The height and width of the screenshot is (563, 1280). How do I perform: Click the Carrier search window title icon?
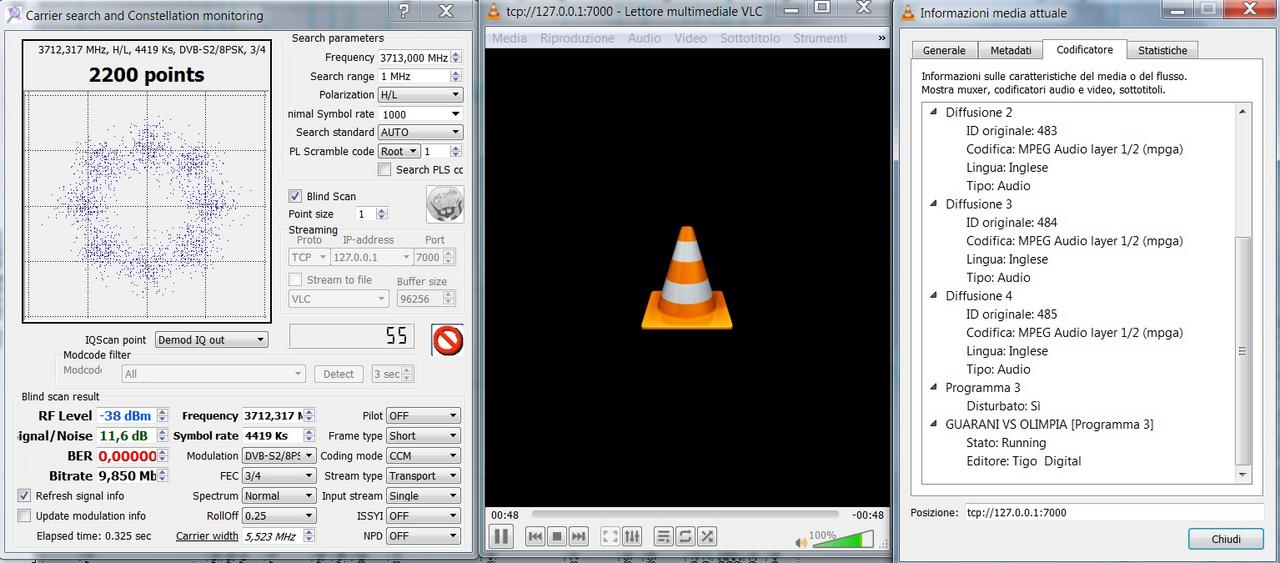[x=13, y=15]
